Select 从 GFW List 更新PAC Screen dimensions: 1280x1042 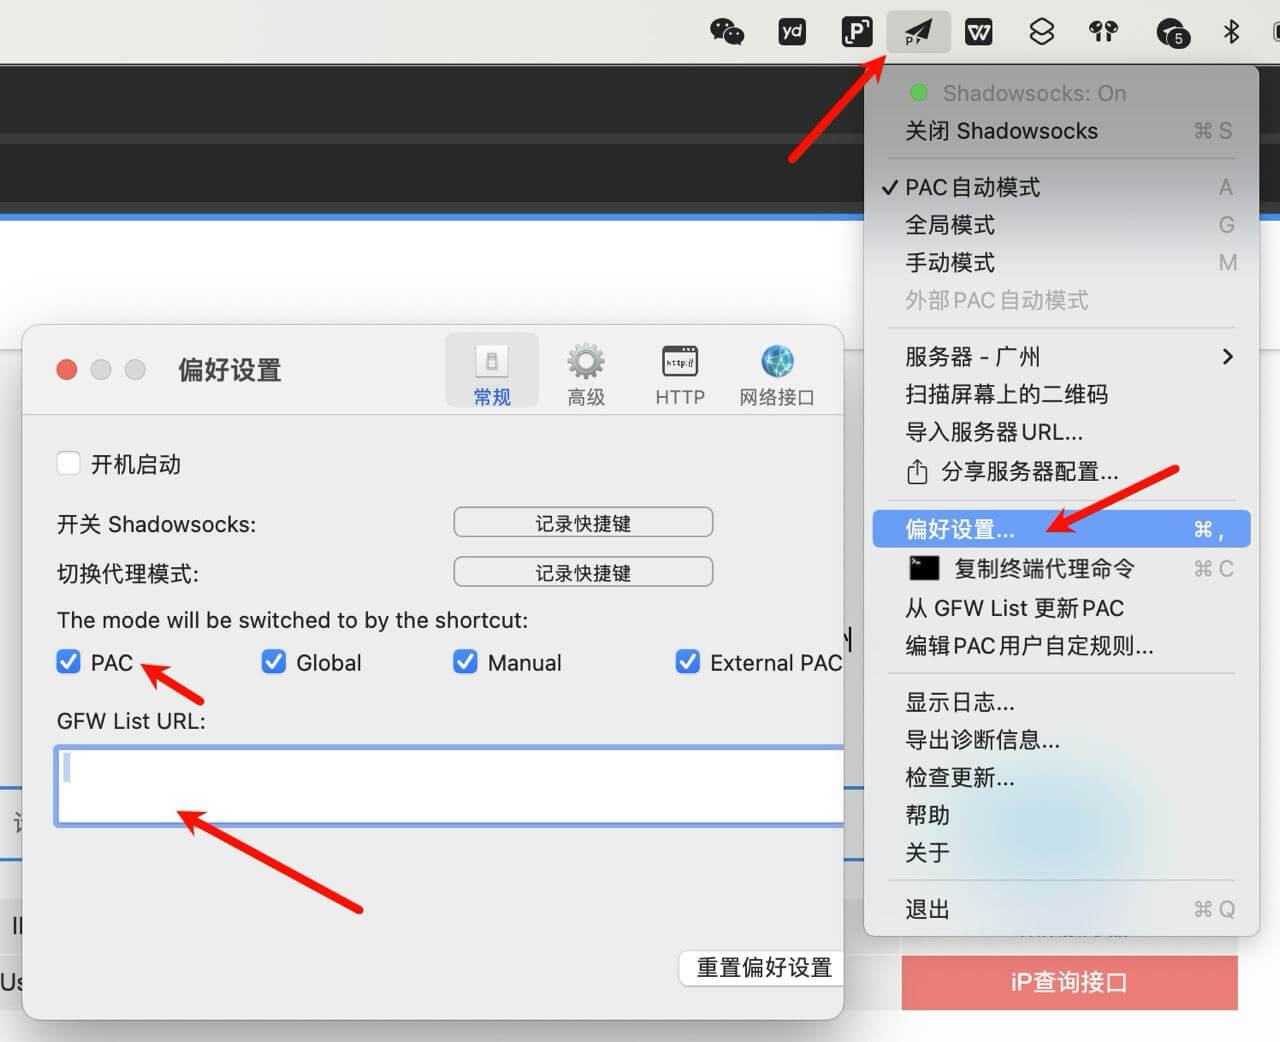pos(1061,608)
